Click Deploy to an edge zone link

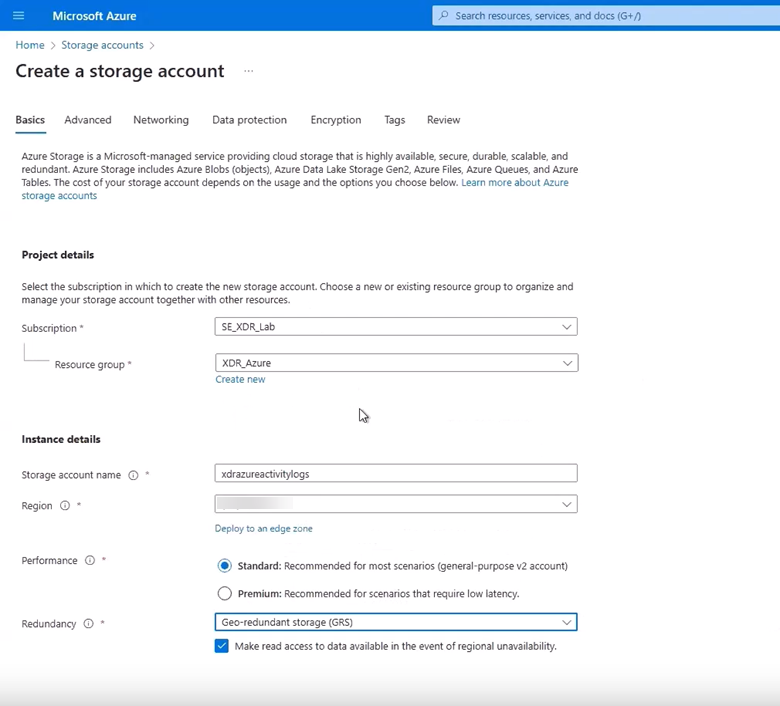(x=263, y=528)
